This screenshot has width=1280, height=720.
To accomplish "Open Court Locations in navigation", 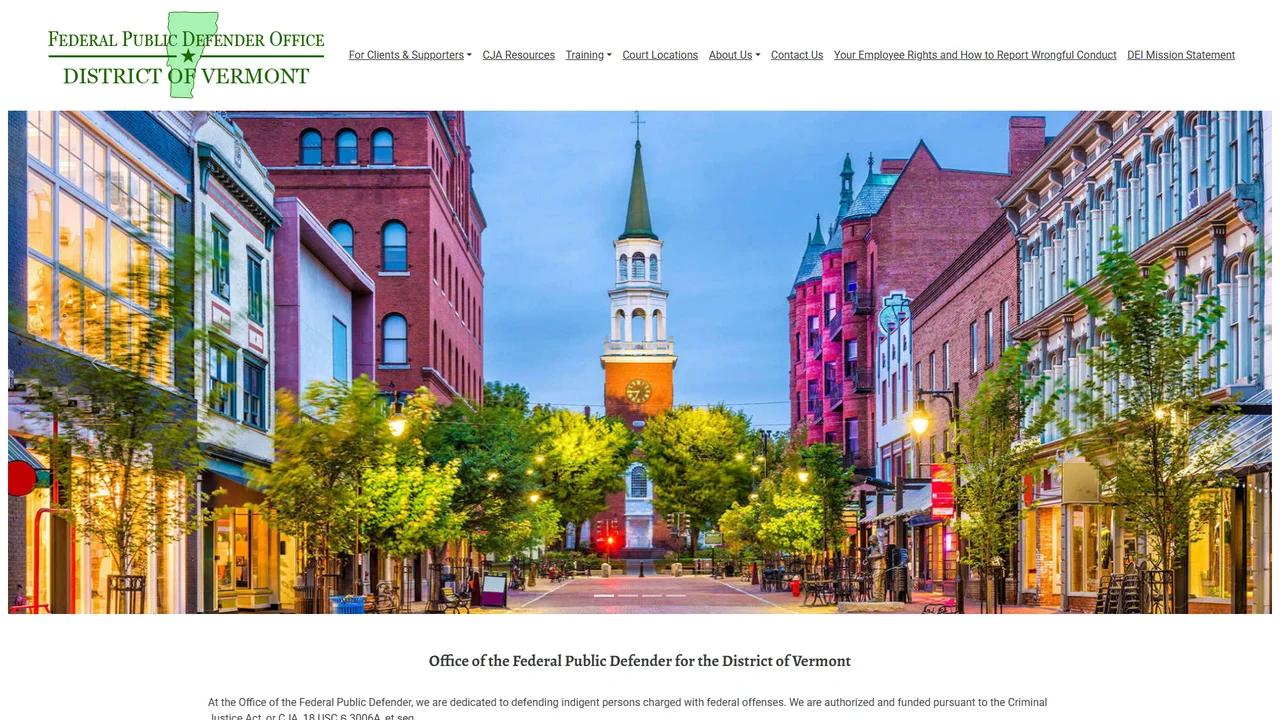I will click(x=660, y=55).
